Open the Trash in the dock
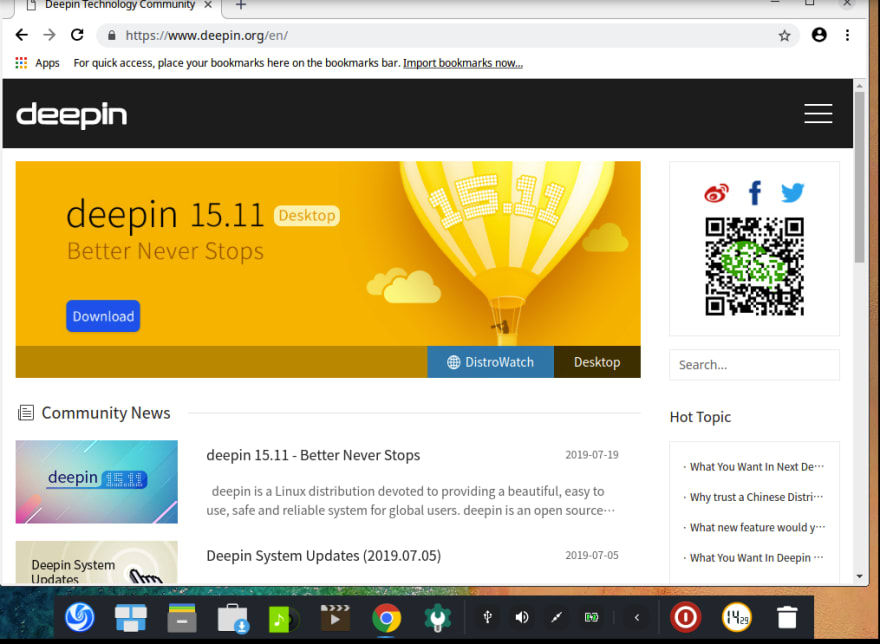Viewport: 880px width, 644px height. click(x=787, y=617)
